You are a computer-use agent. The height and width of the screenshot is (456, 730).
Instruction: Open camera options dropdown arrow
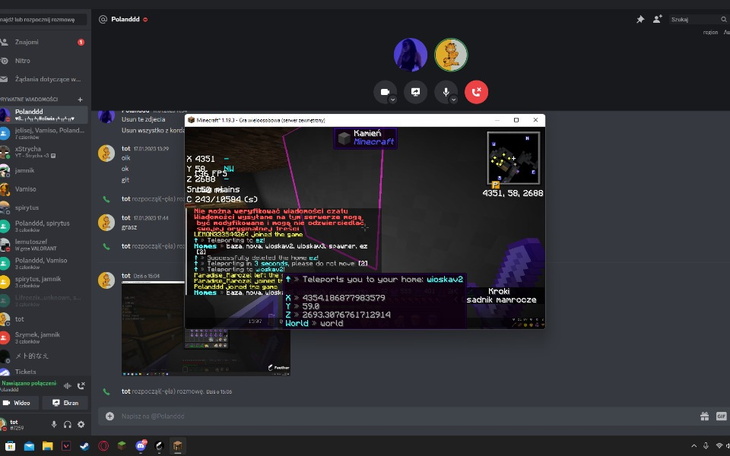[x=393, y=99]
